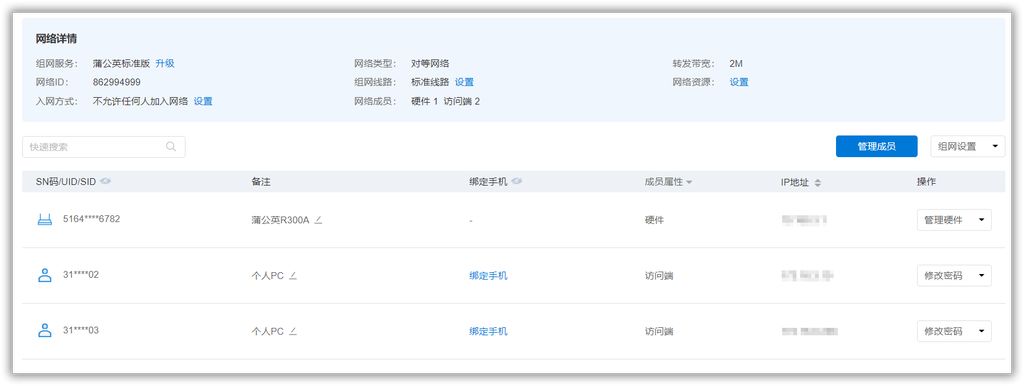Screen dimensions: 1024x386
Task: Edit the remark for 31****02 row
Action: tap(293, 276)
